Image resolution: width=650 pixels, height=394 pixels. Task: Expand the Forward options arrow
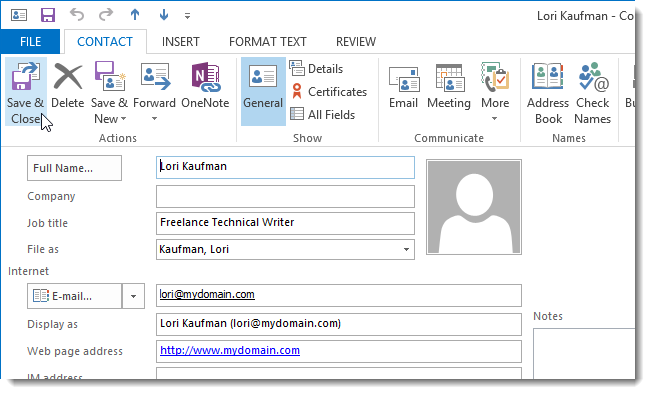(154, 119)
